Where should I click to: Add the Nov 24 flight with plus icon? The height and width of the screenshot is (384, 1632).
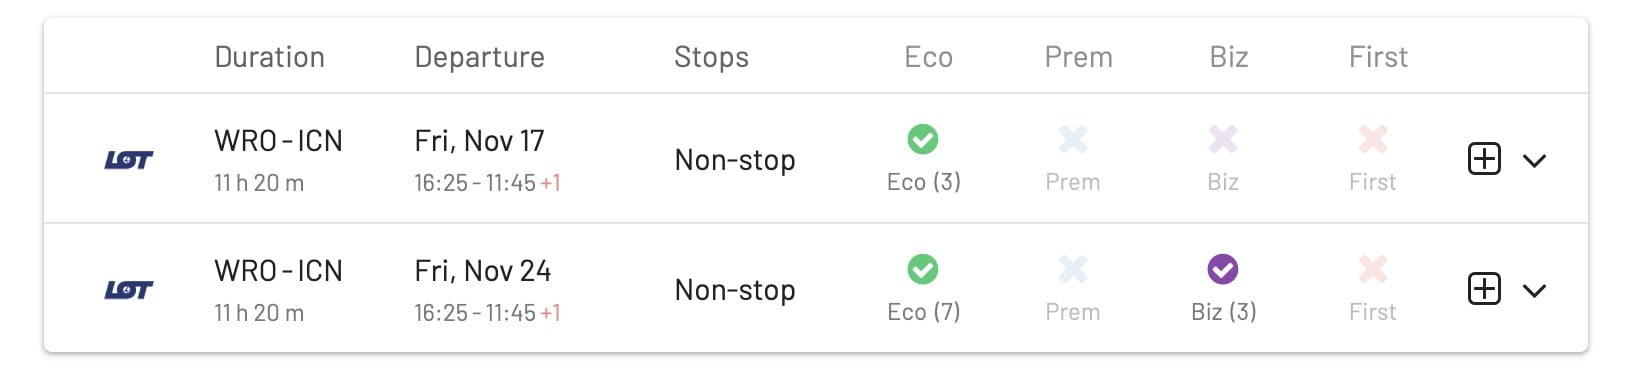[1484, 289]
